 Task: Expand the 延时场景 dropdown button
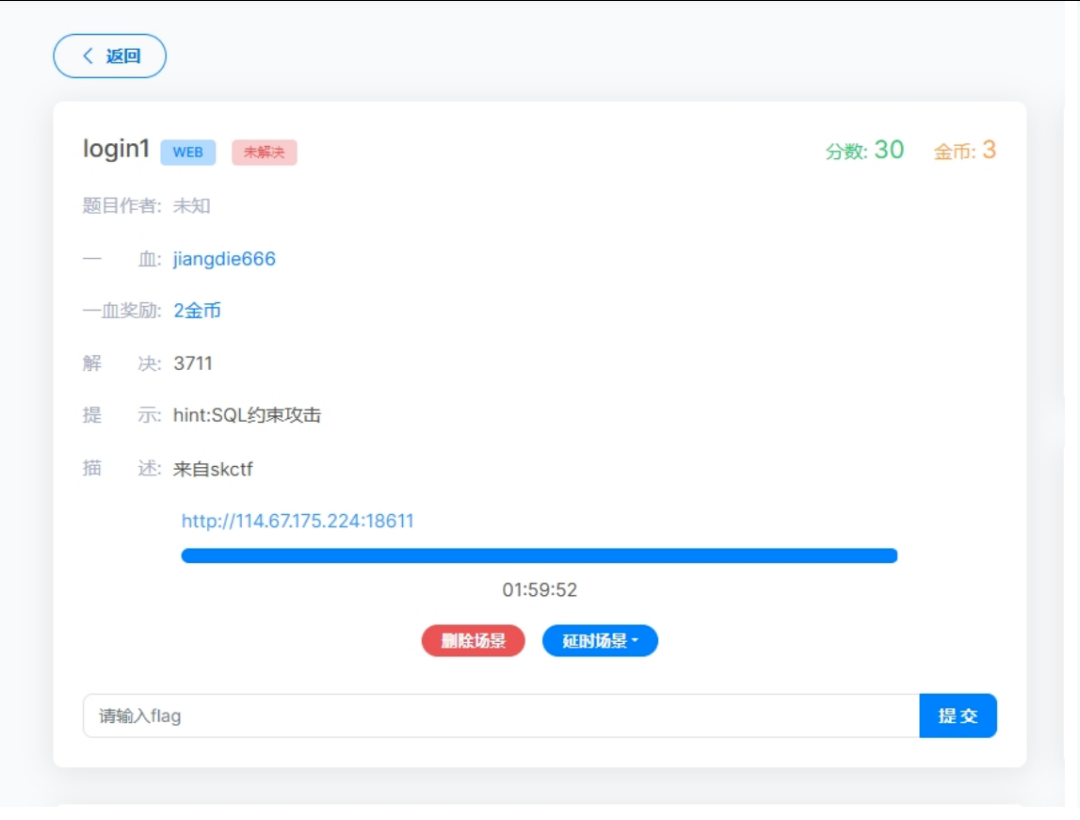(x=600, y=641)
